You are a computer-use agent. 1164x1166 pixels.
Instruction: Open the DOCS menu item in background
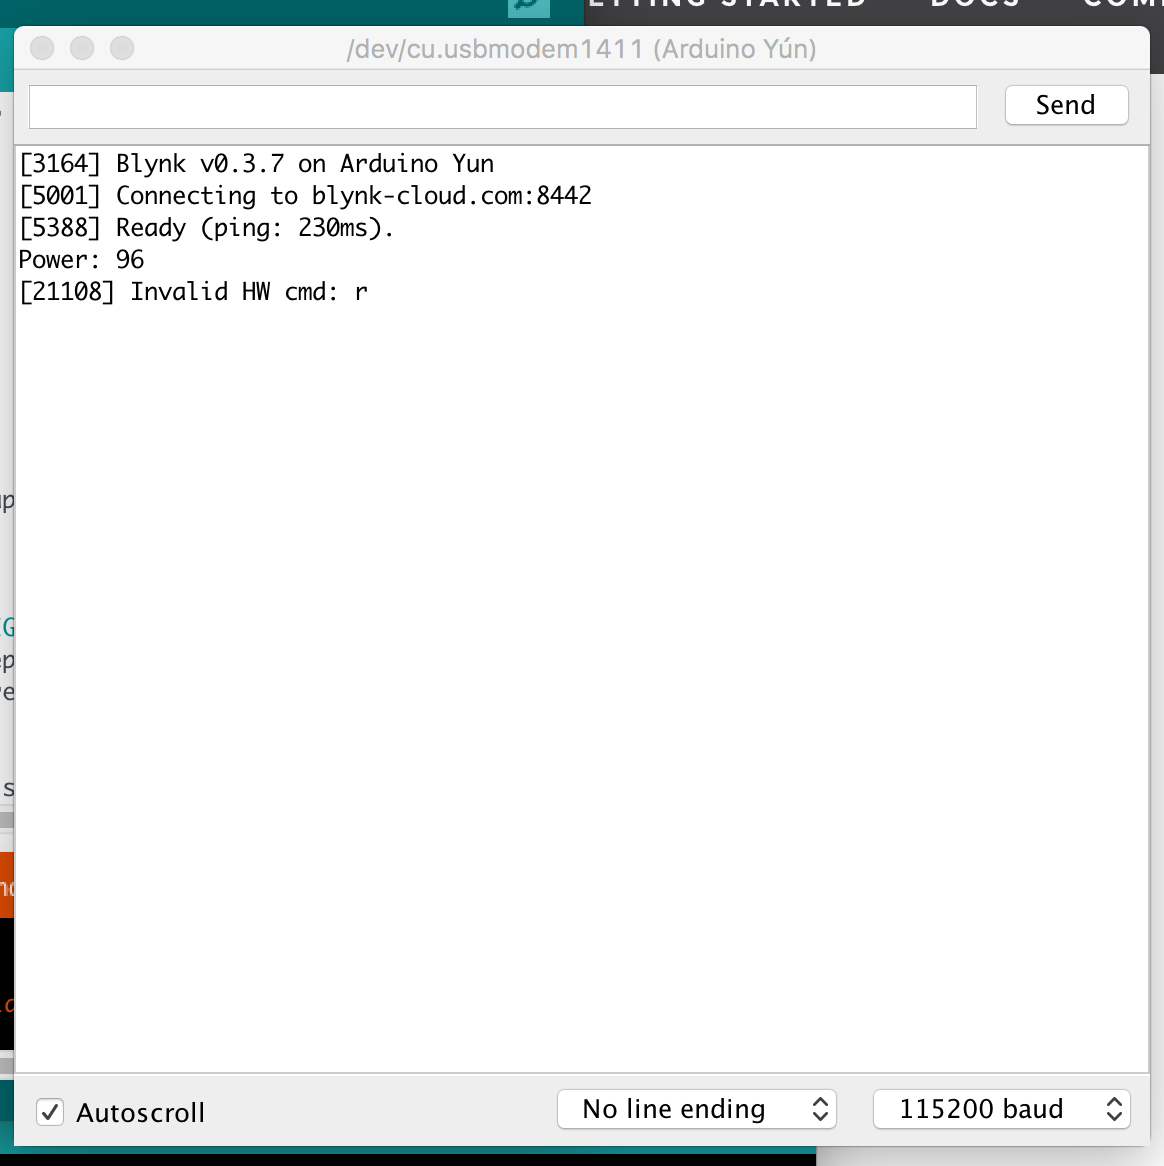pos(974,4)
